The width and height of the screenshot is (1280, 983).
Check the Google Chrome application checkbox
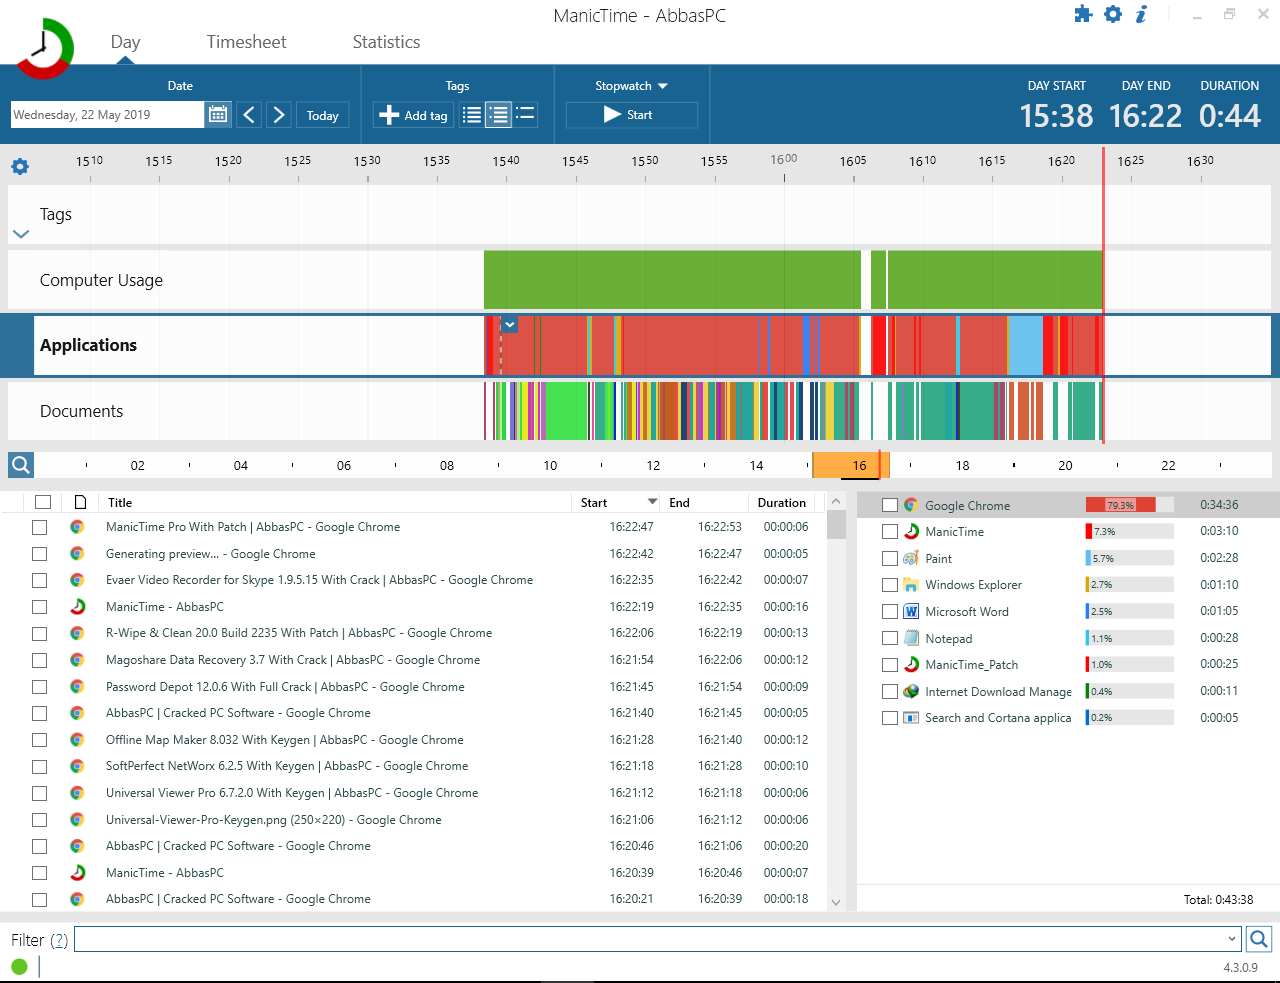pyautogui.click(x=890, y=505)
